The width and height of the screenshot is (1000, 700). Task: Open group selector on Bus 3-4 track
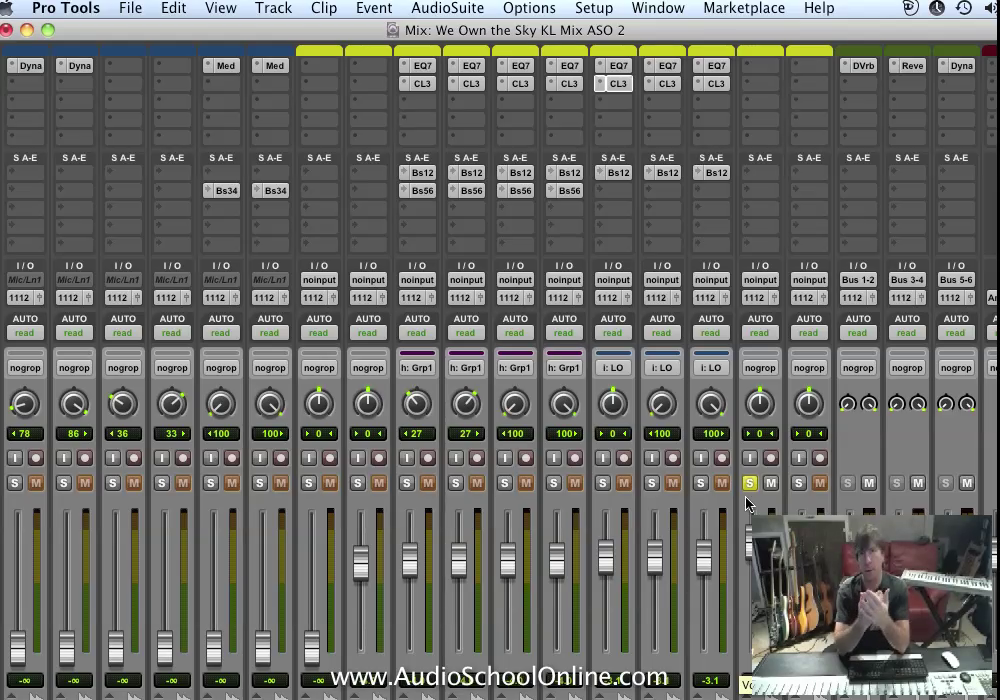907,368
